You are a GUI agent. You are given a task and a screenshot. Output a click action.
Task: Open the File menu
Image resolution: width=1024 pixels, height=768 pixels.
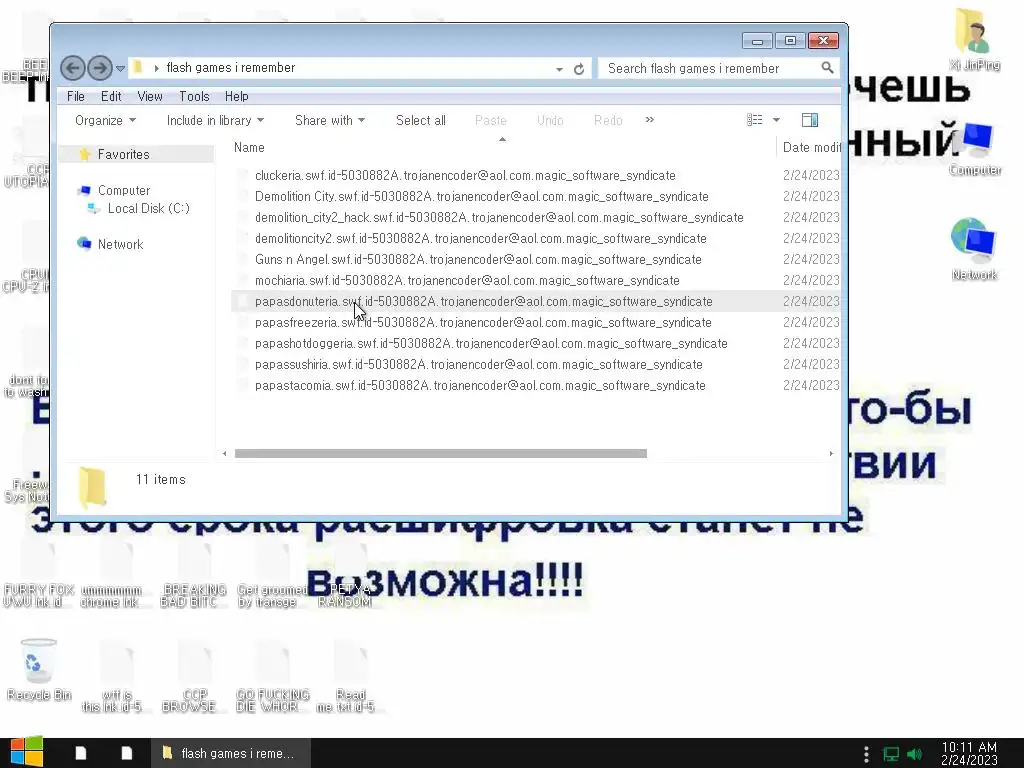point(76,97)
